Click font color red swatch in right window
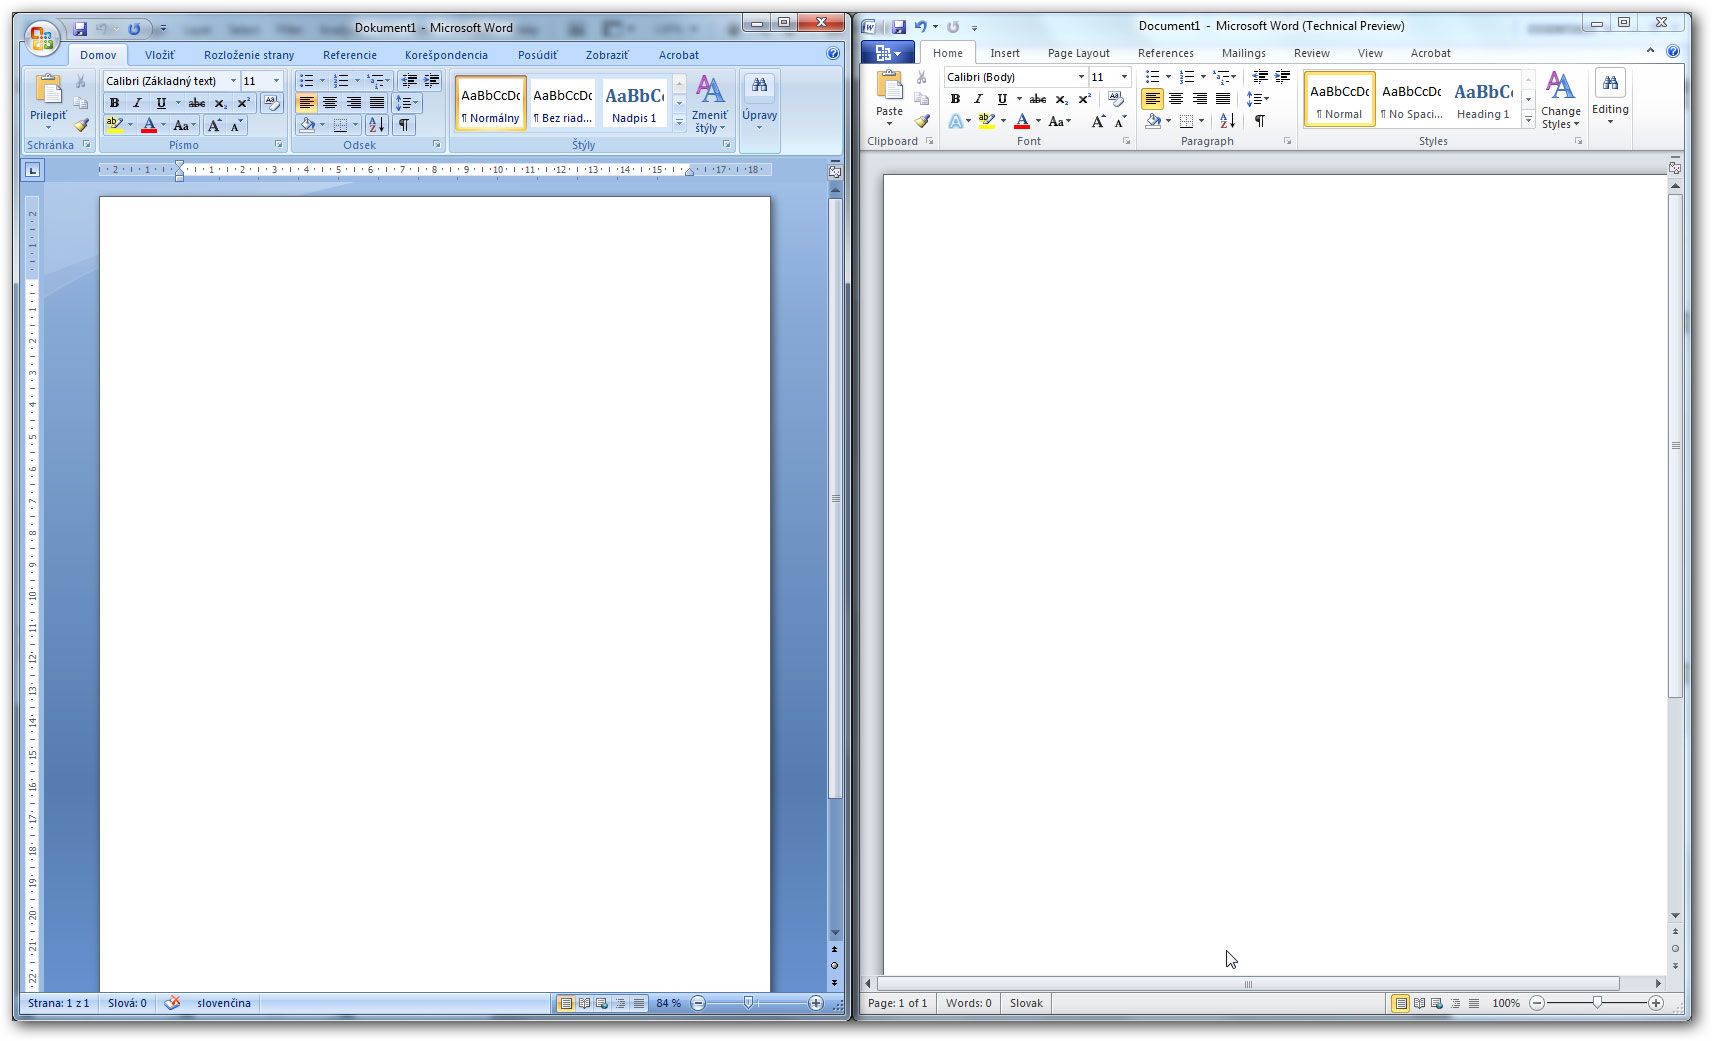This screenshot has height=1041, width=1712. pyautogui.click(x=1022, y=127)
